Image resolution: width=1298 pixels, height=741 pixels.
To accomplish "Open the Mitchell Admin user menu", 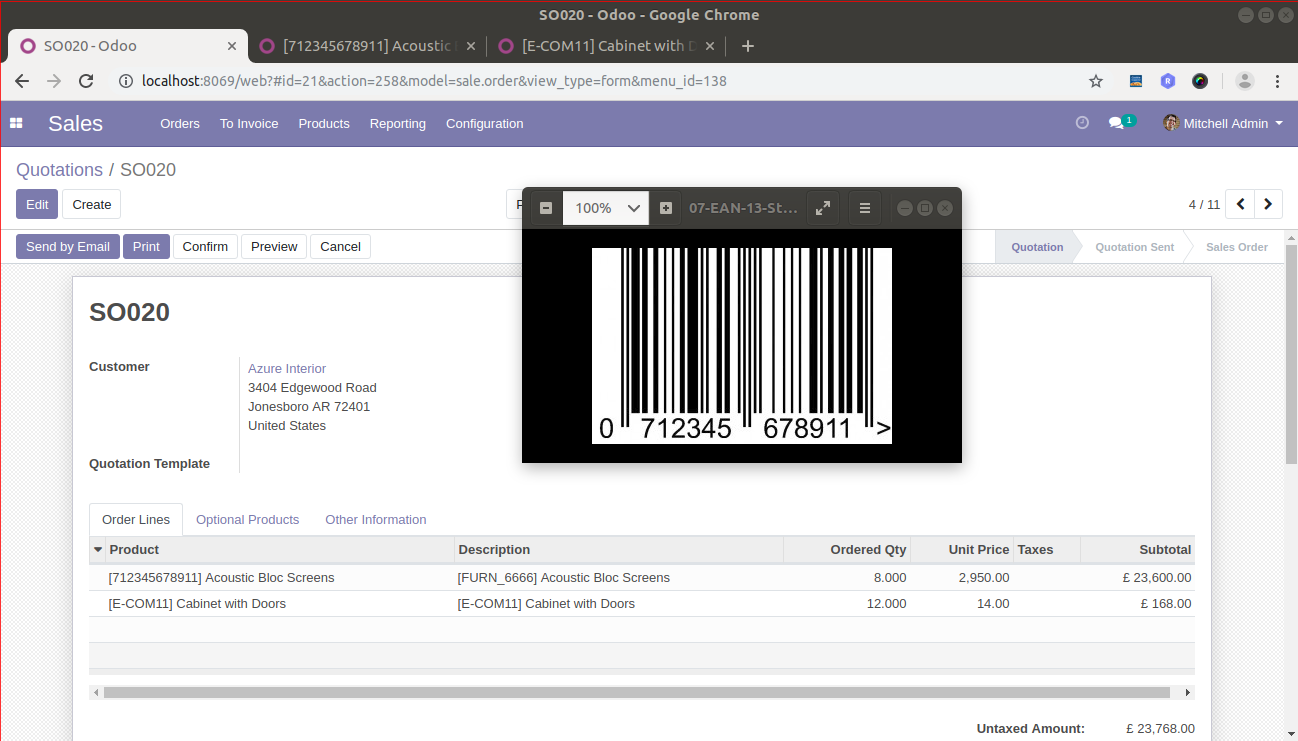I will [x=1222, y=123].
